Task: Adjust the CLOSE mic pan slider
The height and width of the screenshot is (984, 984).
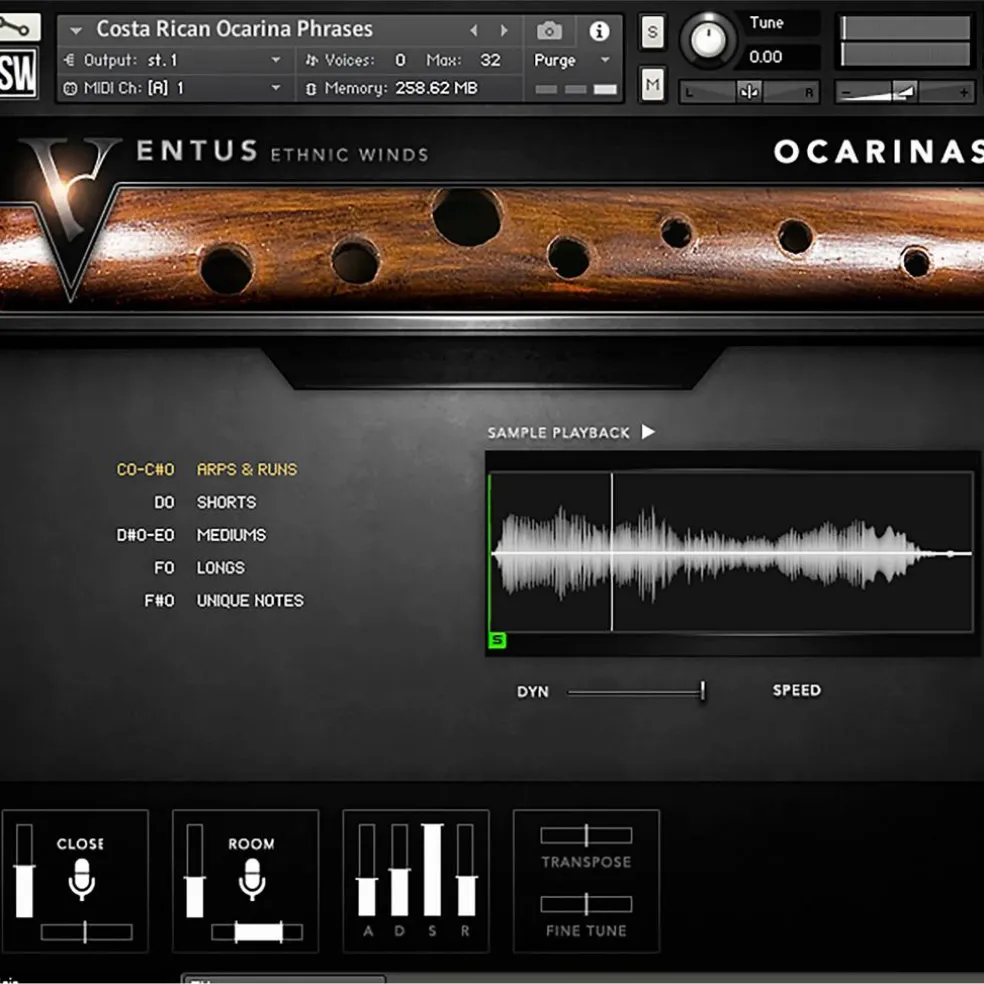Action: click(x=87, y=932)
